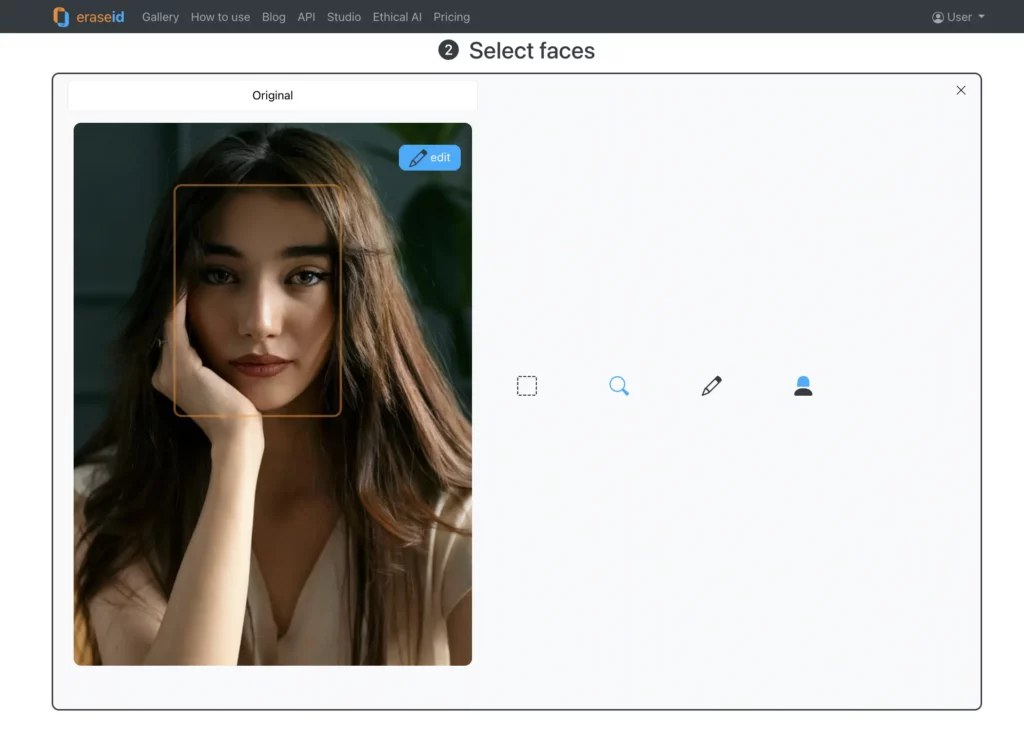Open the API menu item
Image resolution: width=1024 pixels, height=731 pixels.
tap(306, 17)
